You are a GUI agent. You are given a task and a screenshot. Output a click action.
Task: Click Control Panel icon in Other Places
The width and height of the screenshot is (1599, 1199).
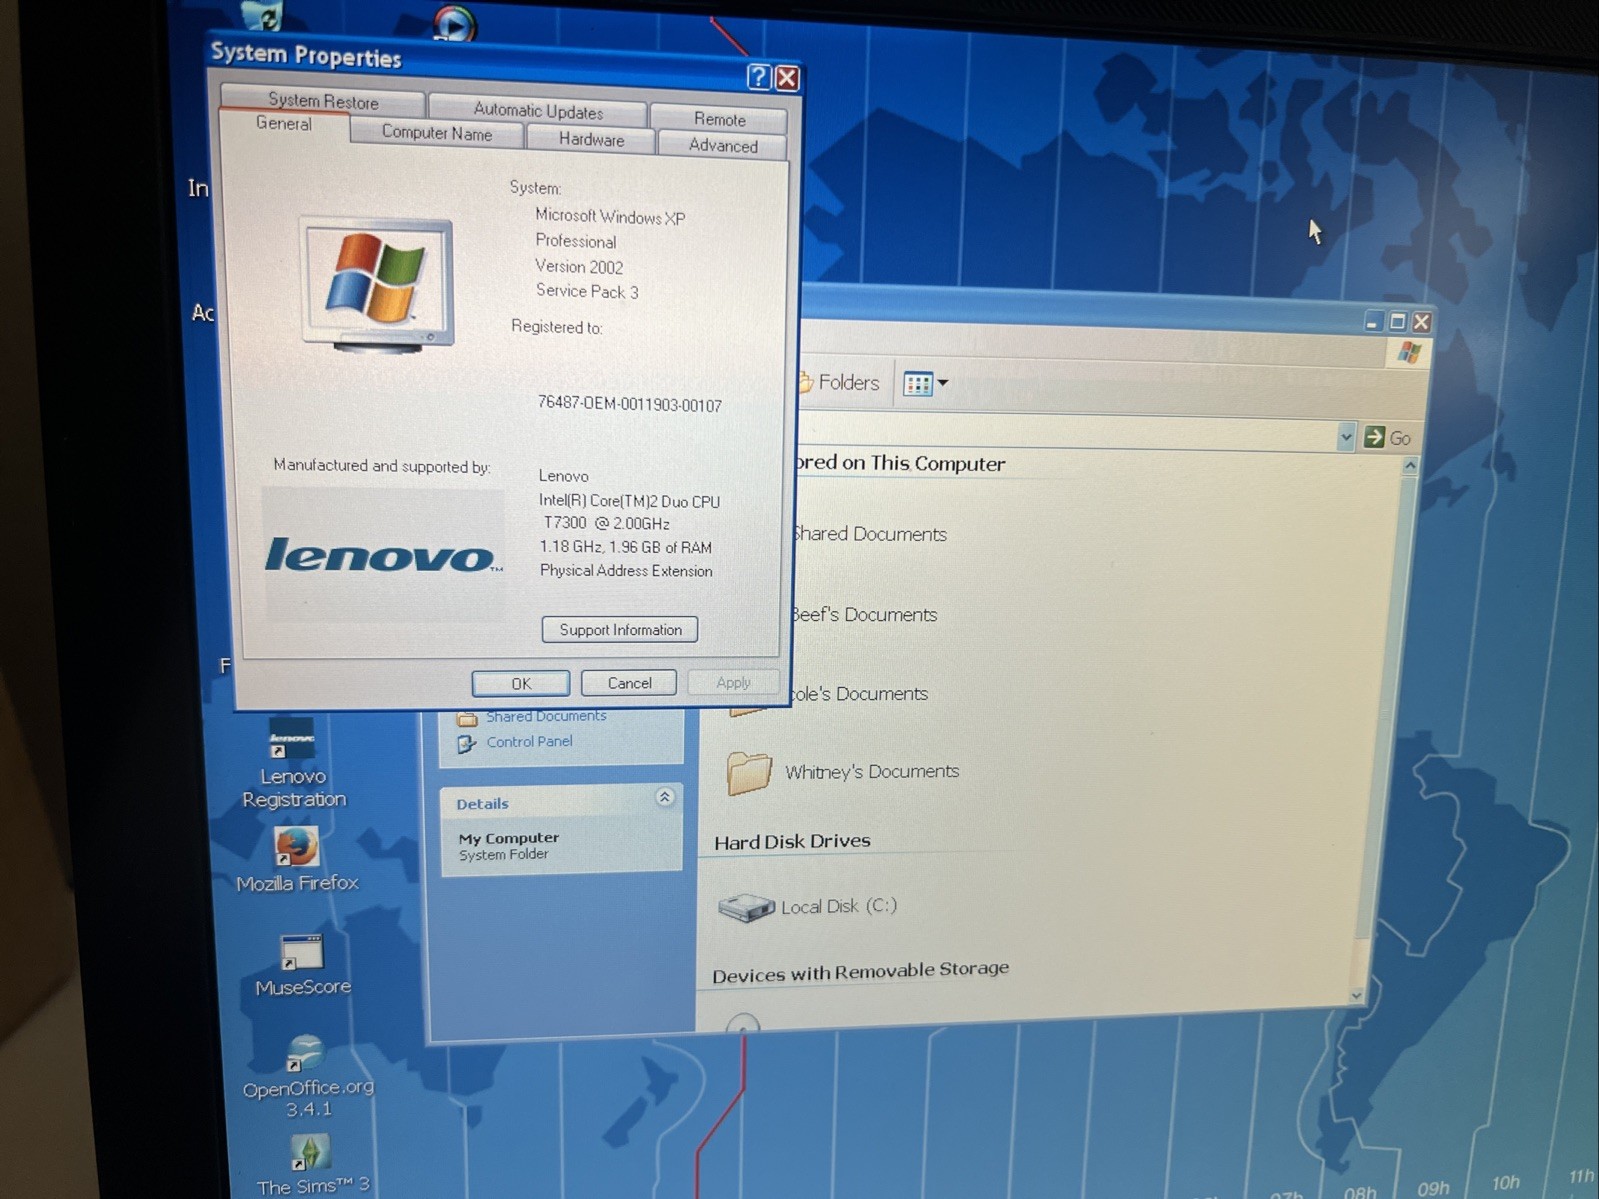[466, 744]
